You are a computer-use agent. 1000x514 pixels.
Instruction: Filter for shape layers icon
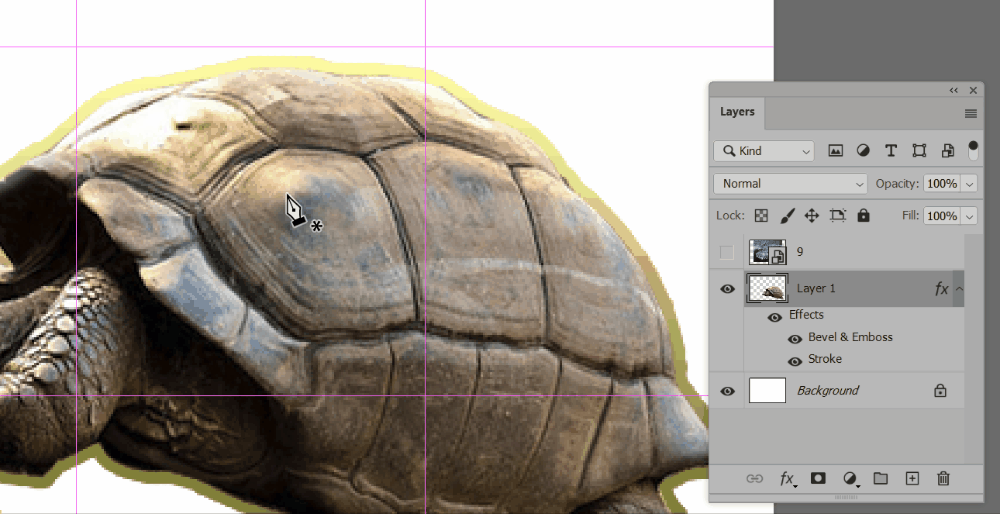(919, 151)
